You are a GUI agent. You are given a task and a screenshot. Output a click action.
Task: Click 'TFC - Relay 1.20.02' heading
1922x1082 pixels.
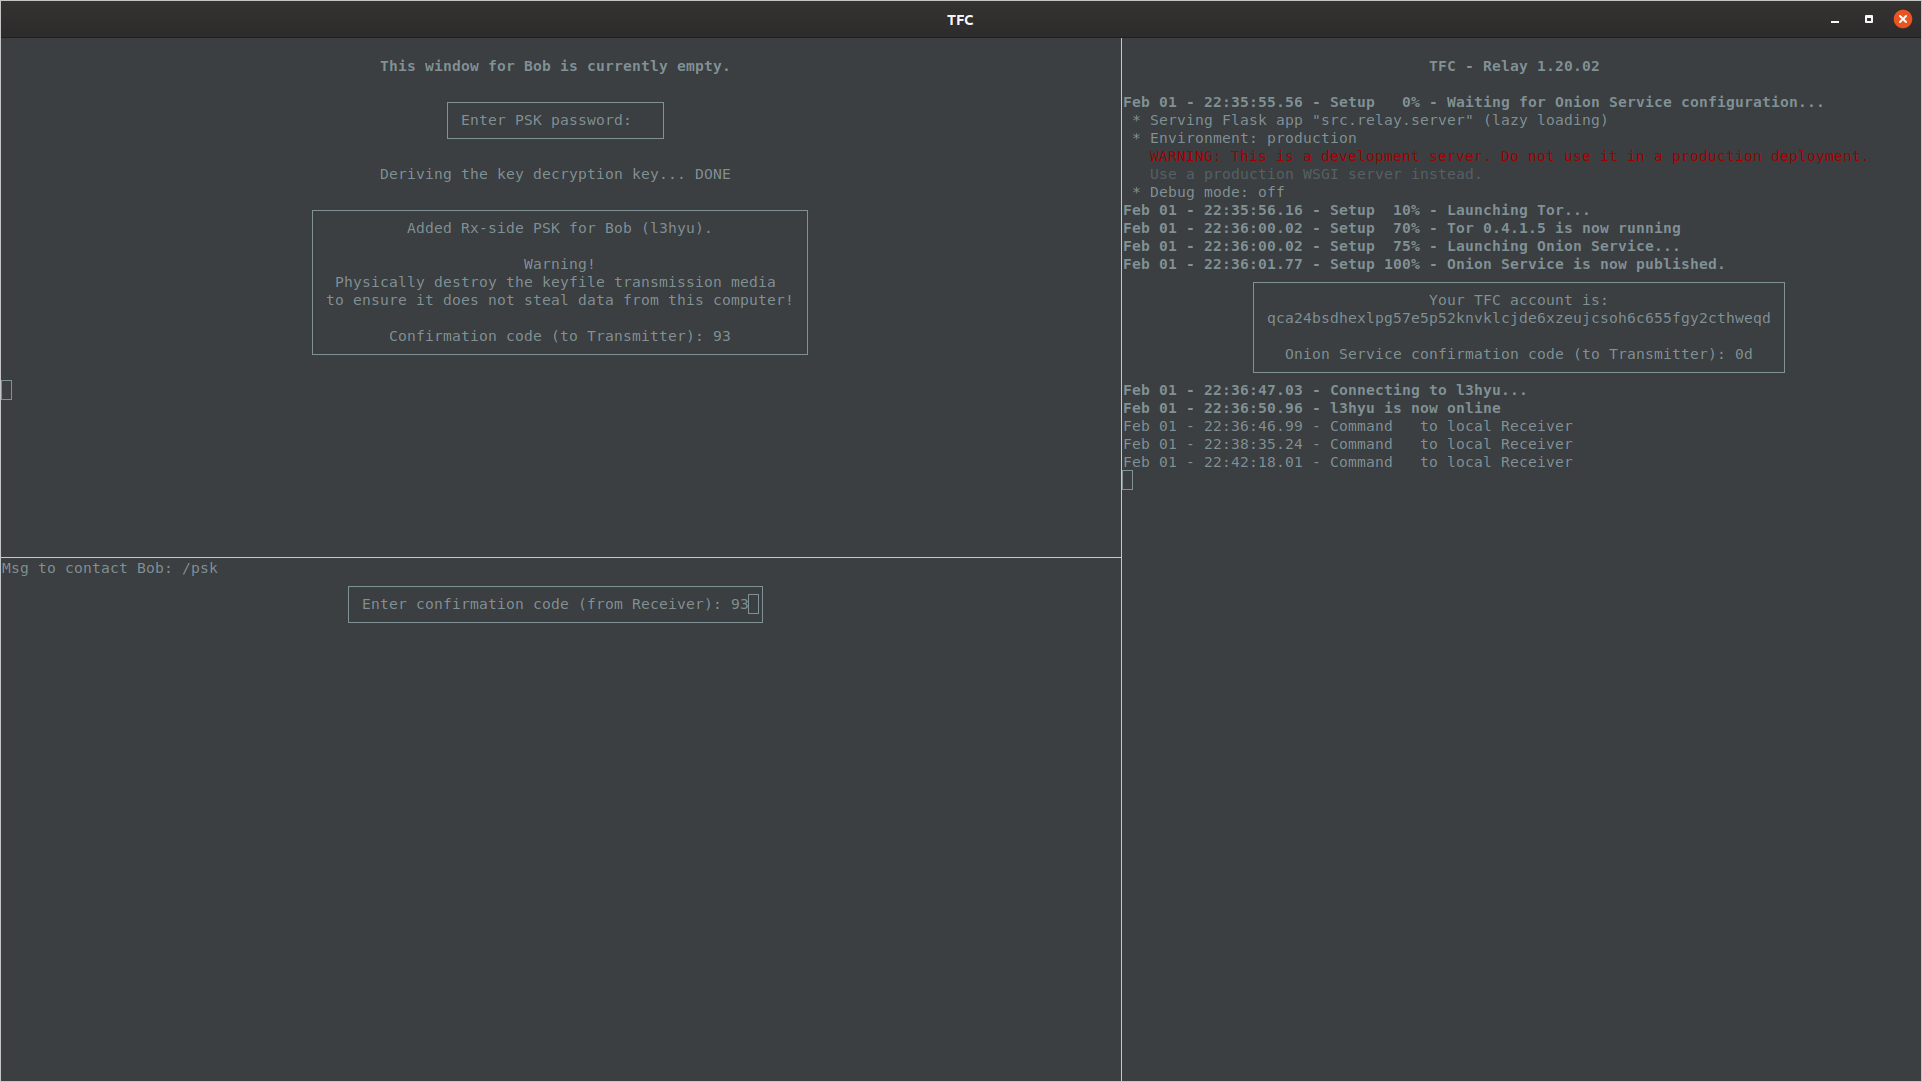point(1514,66)
